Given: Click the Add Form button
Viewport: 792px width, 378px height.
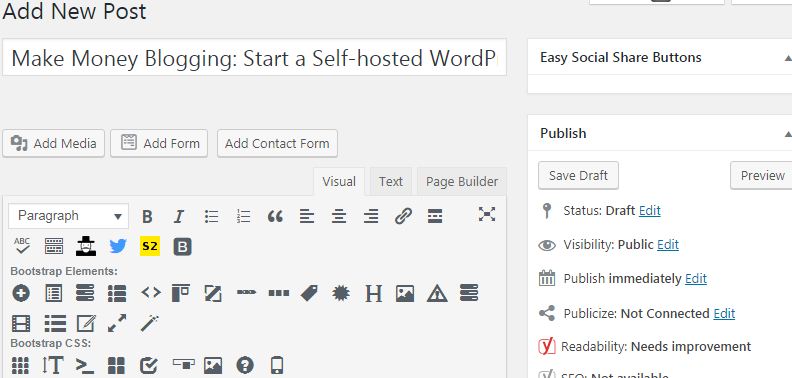Looking at the screenshot, I should coord(159,144).
